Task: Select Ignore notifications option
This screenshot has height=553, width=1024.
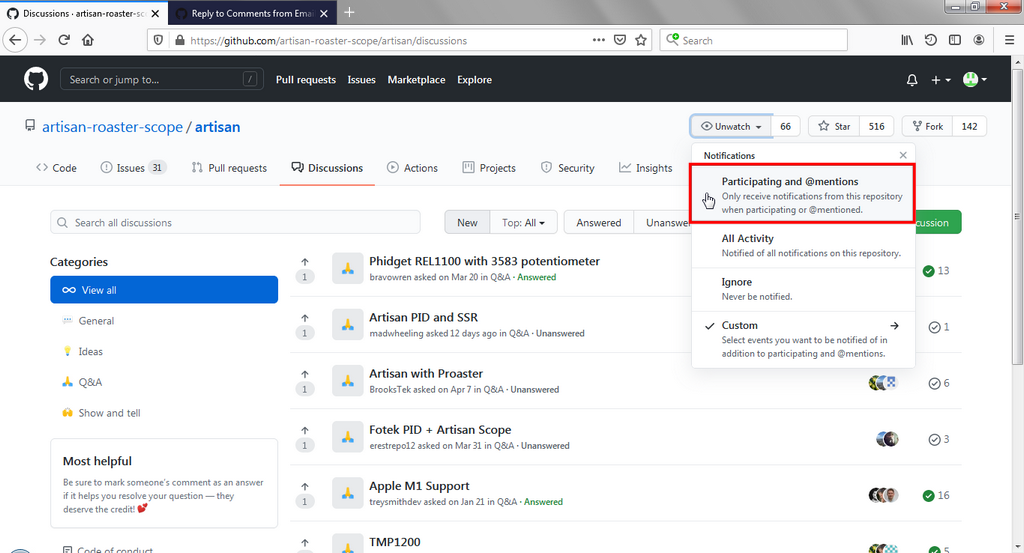Action: click(803, 289)
